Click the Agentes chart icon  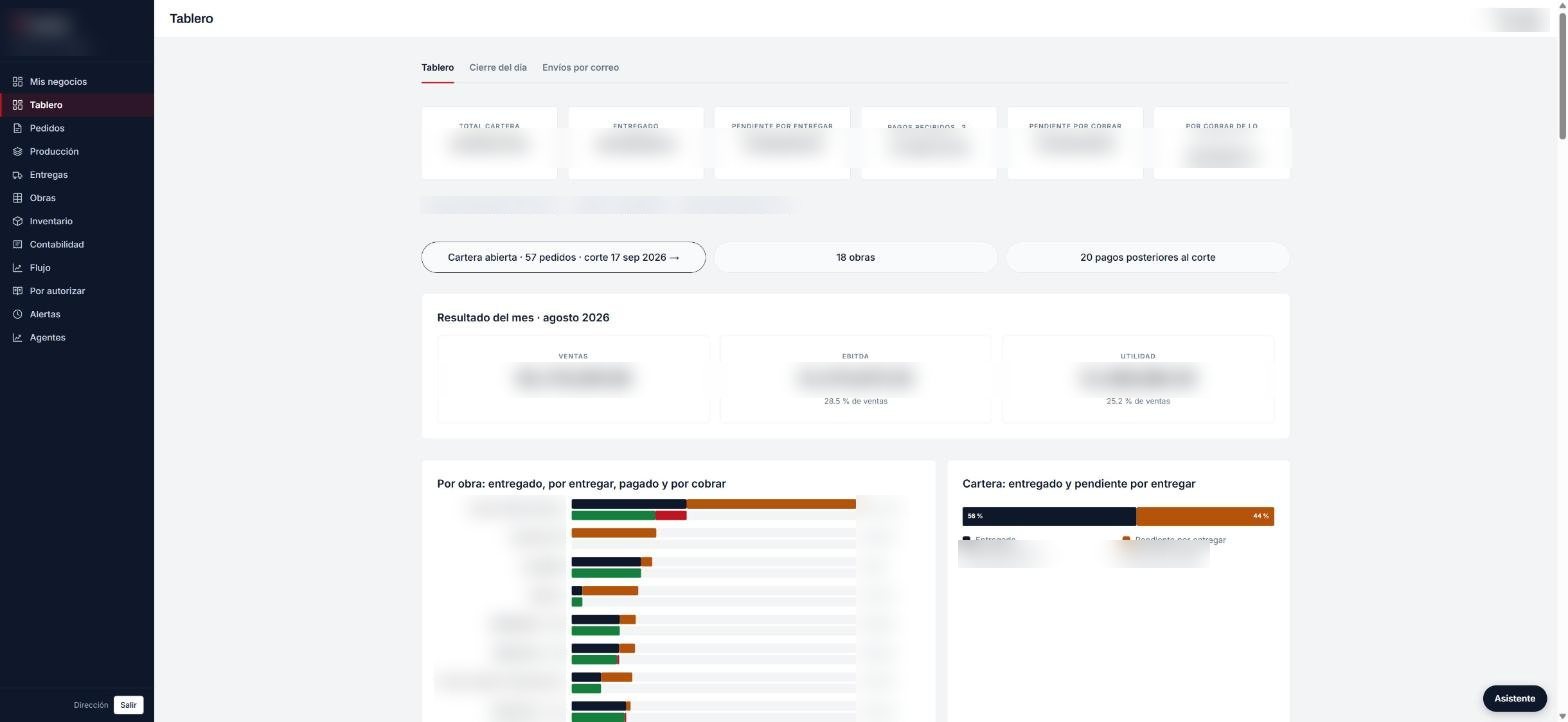(17, 338)
